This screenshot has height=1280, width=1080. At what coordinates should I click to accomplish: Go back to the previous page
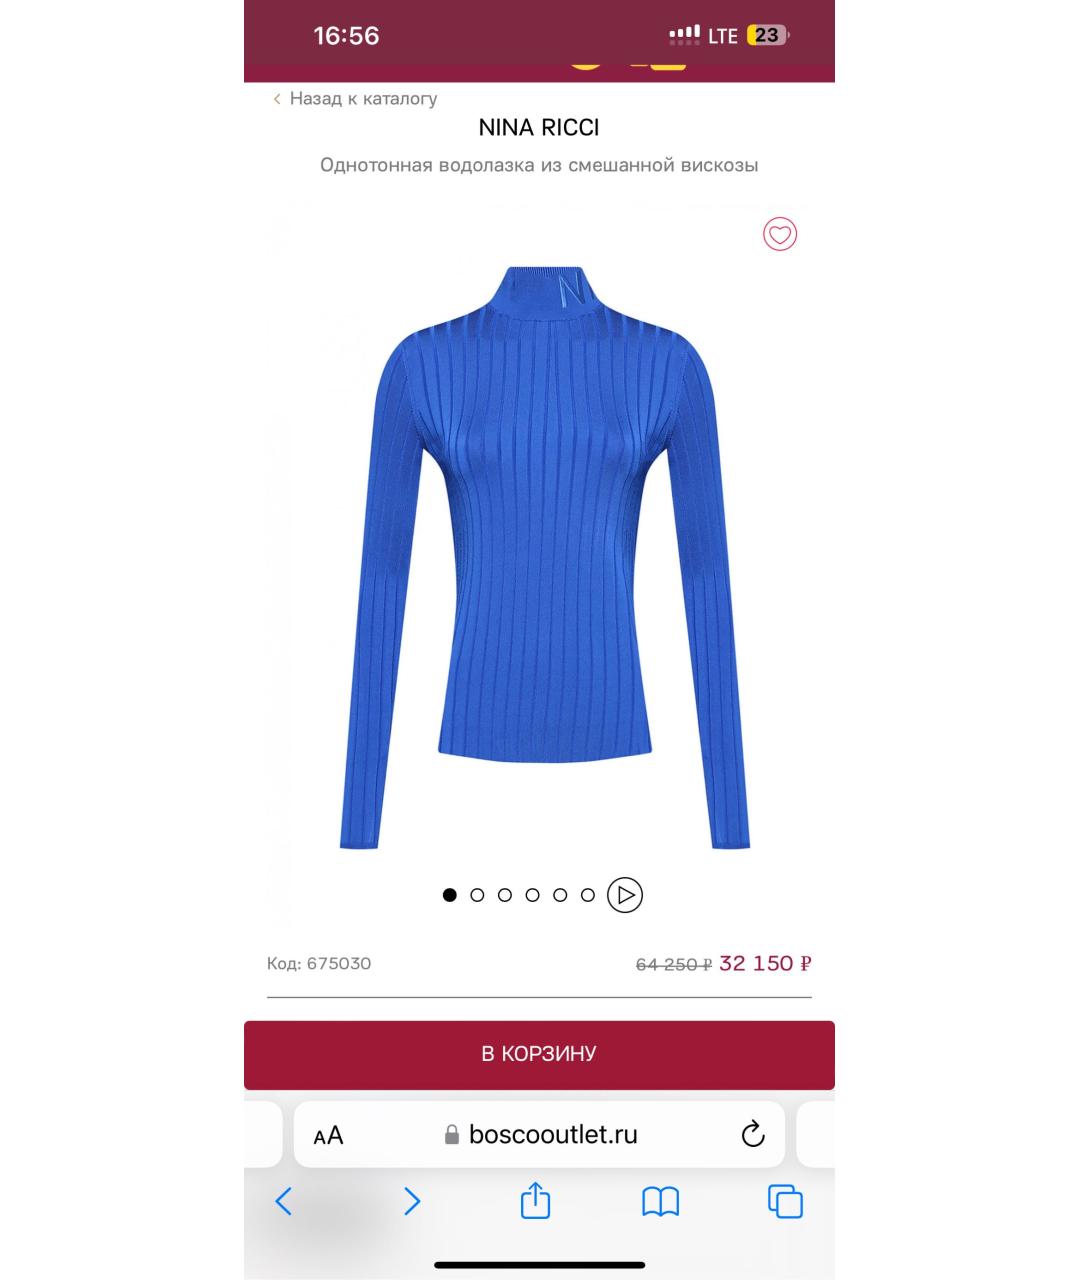coord(284,1201)
